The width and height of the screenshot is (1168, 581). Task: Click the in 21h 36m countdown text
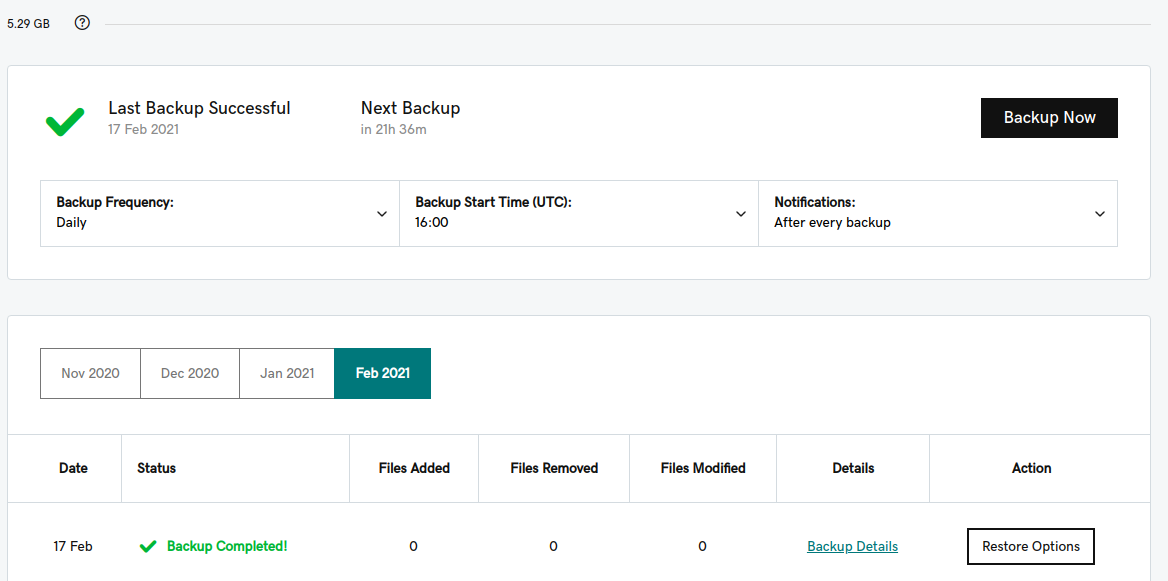[x=394, y=130]
